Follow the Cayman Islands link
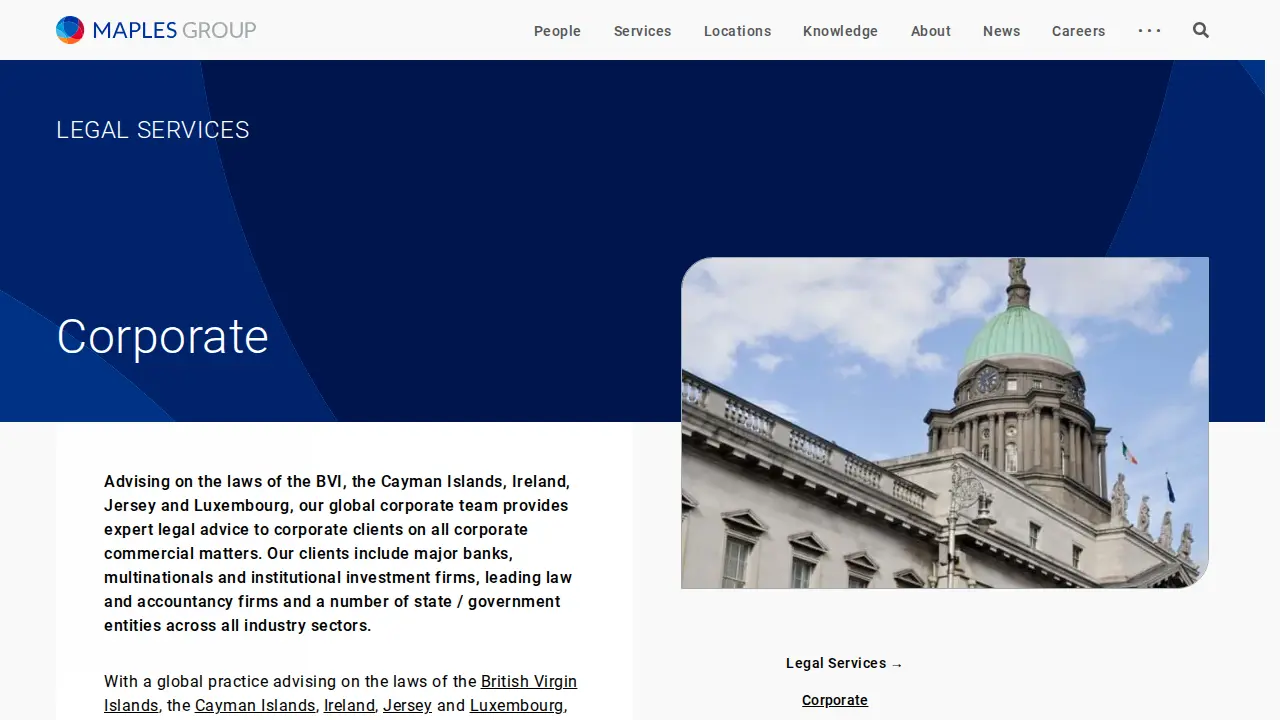The width and height of the screenshot is (1280, 720). point(255,705)
